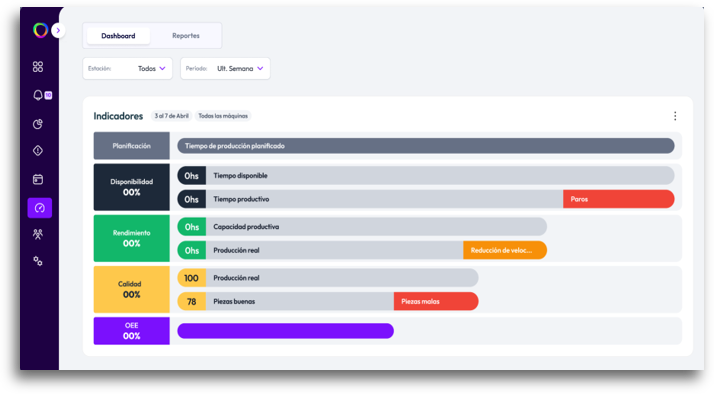Image resolution: width=714 pixels, height=394 pixels.
Task: Open notifications bell icon
Action: point(38,95)
